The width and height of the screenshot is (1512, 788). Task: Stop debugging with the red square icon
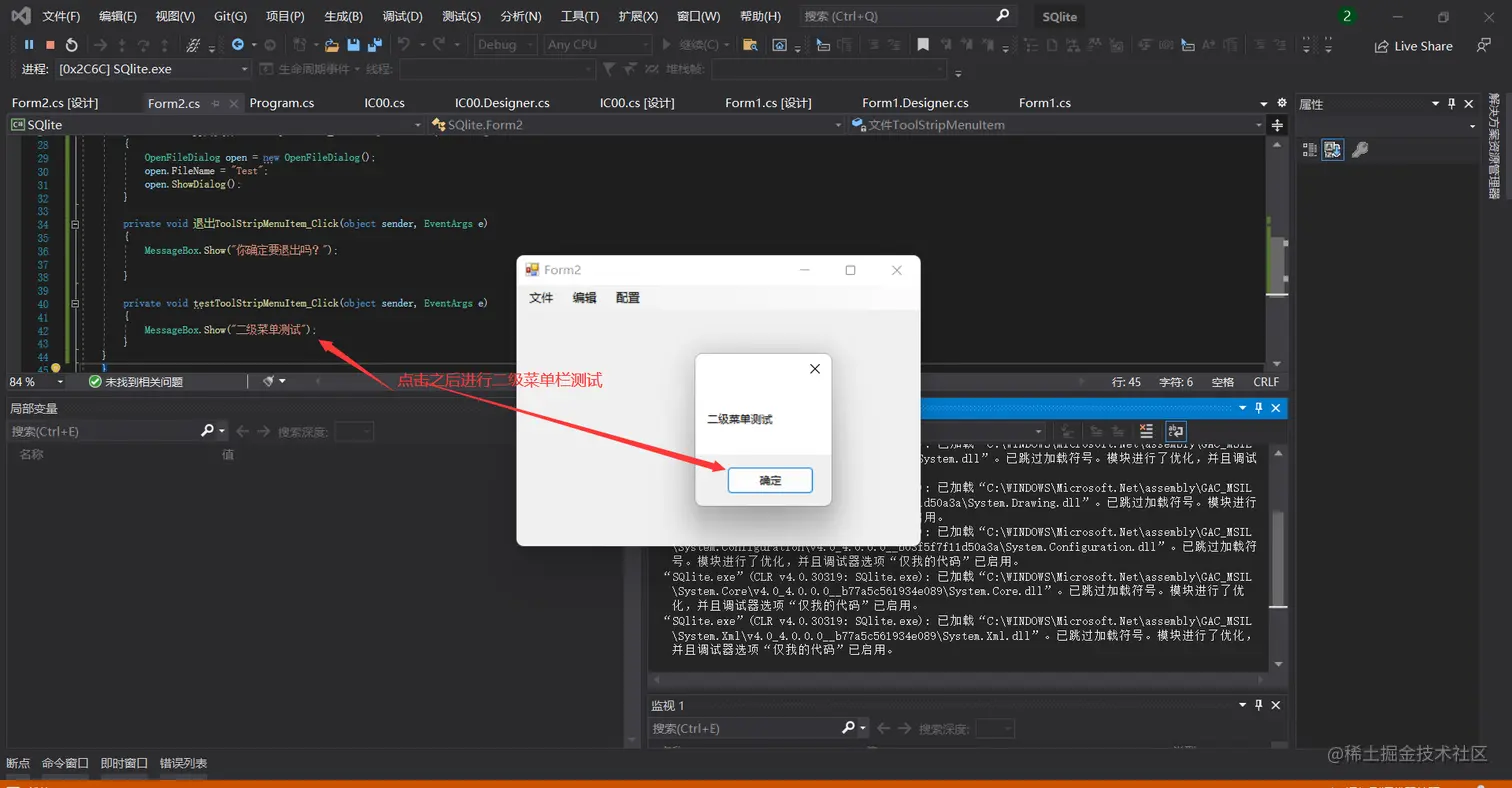[x=50, y=45]
